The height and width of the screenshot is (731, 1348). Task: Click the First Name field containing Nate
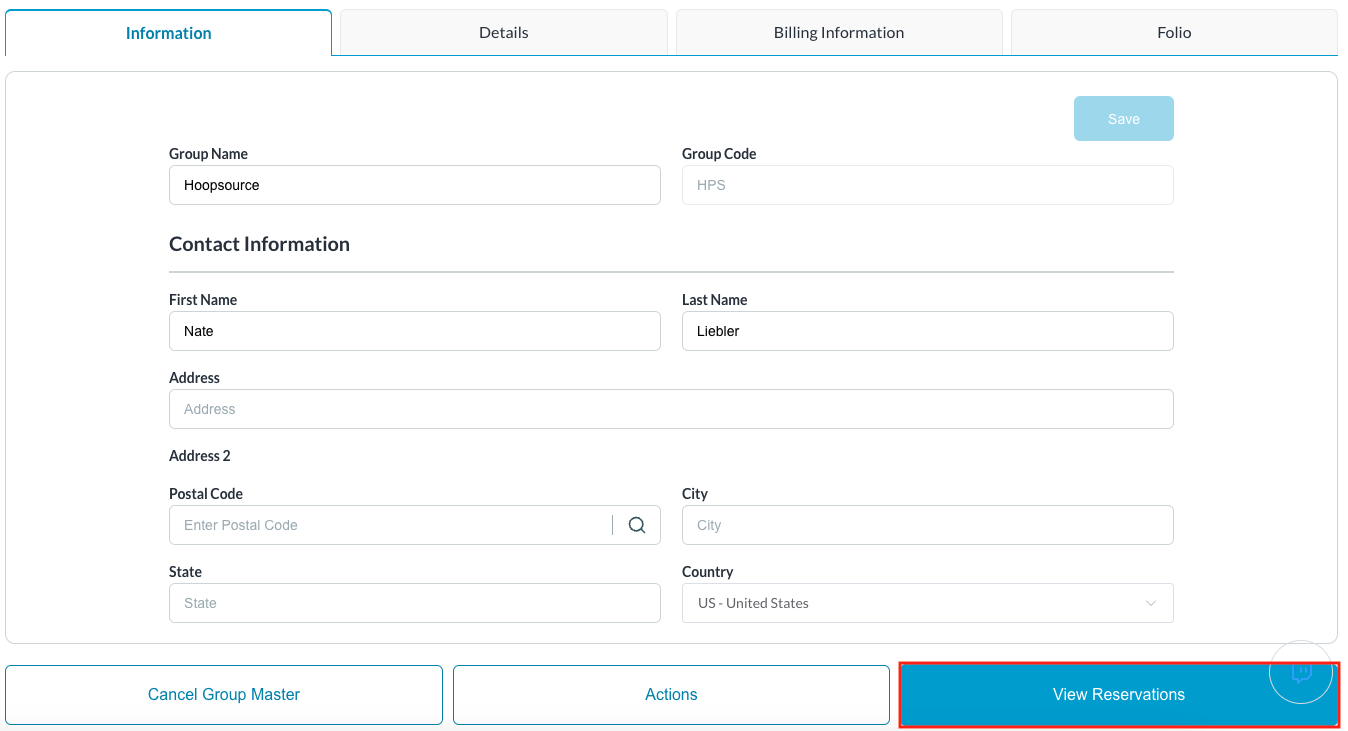414,331
